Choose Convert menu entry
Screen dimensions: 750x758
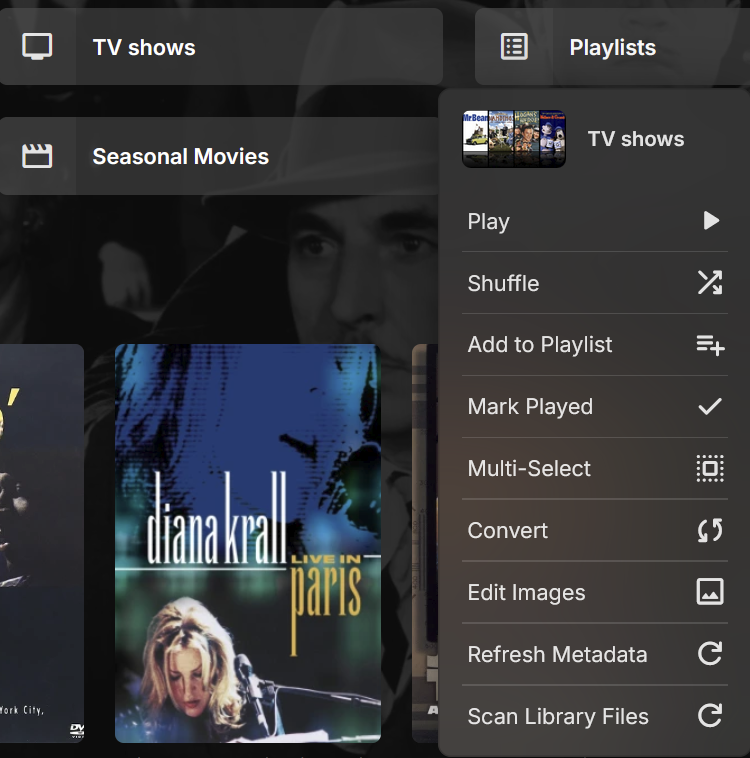pyautogui.click(x=595, y=530)
